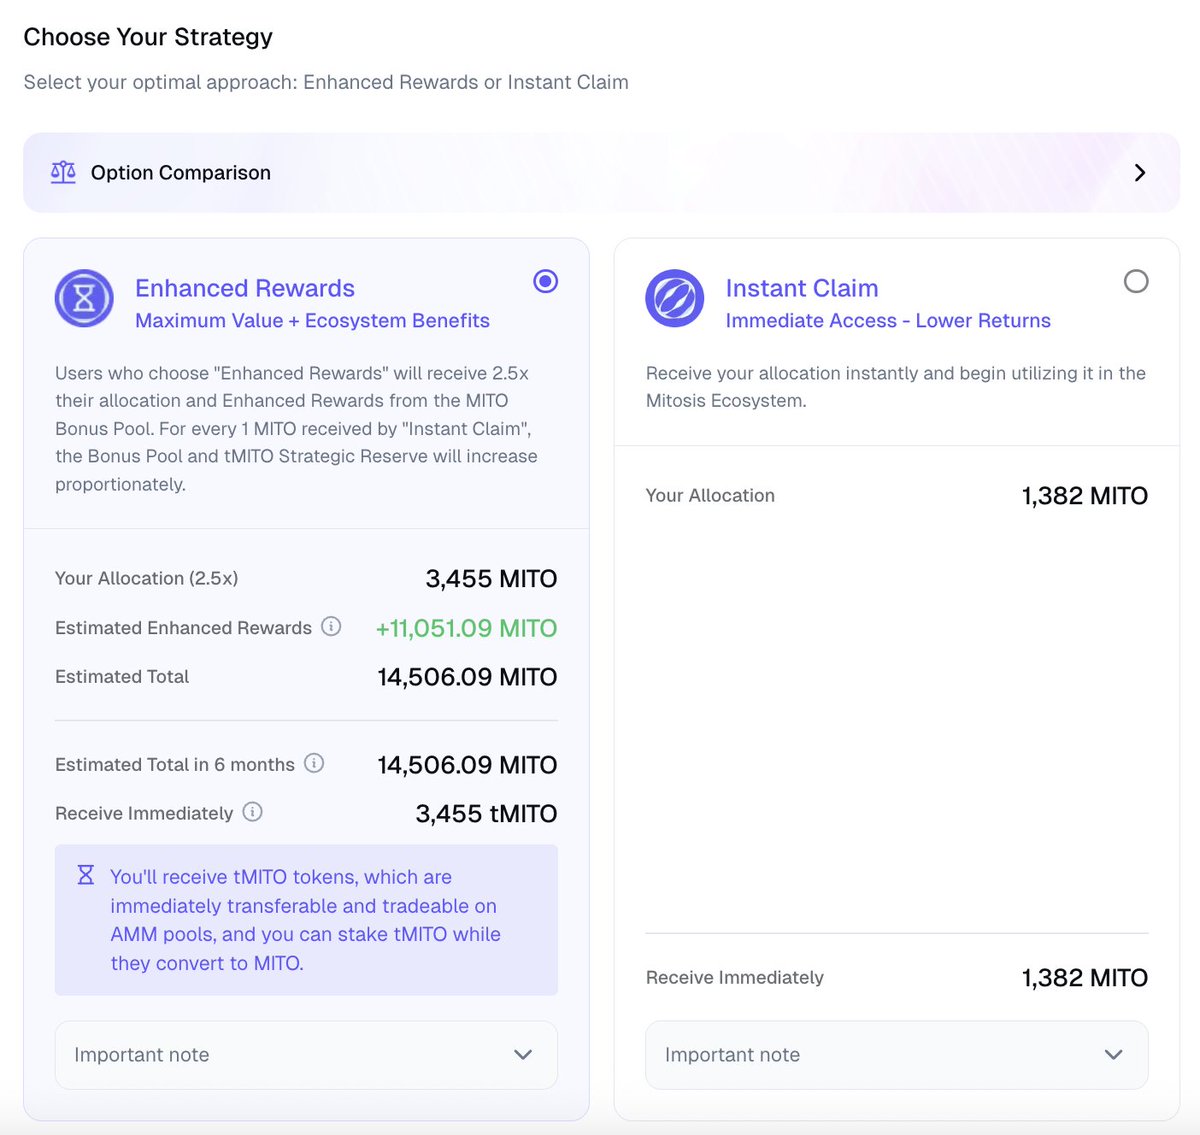Click the Maximum Value + Ecosystem Benefits subtitle
This screenshot has width=1200, height=1135.
point(312,320)
